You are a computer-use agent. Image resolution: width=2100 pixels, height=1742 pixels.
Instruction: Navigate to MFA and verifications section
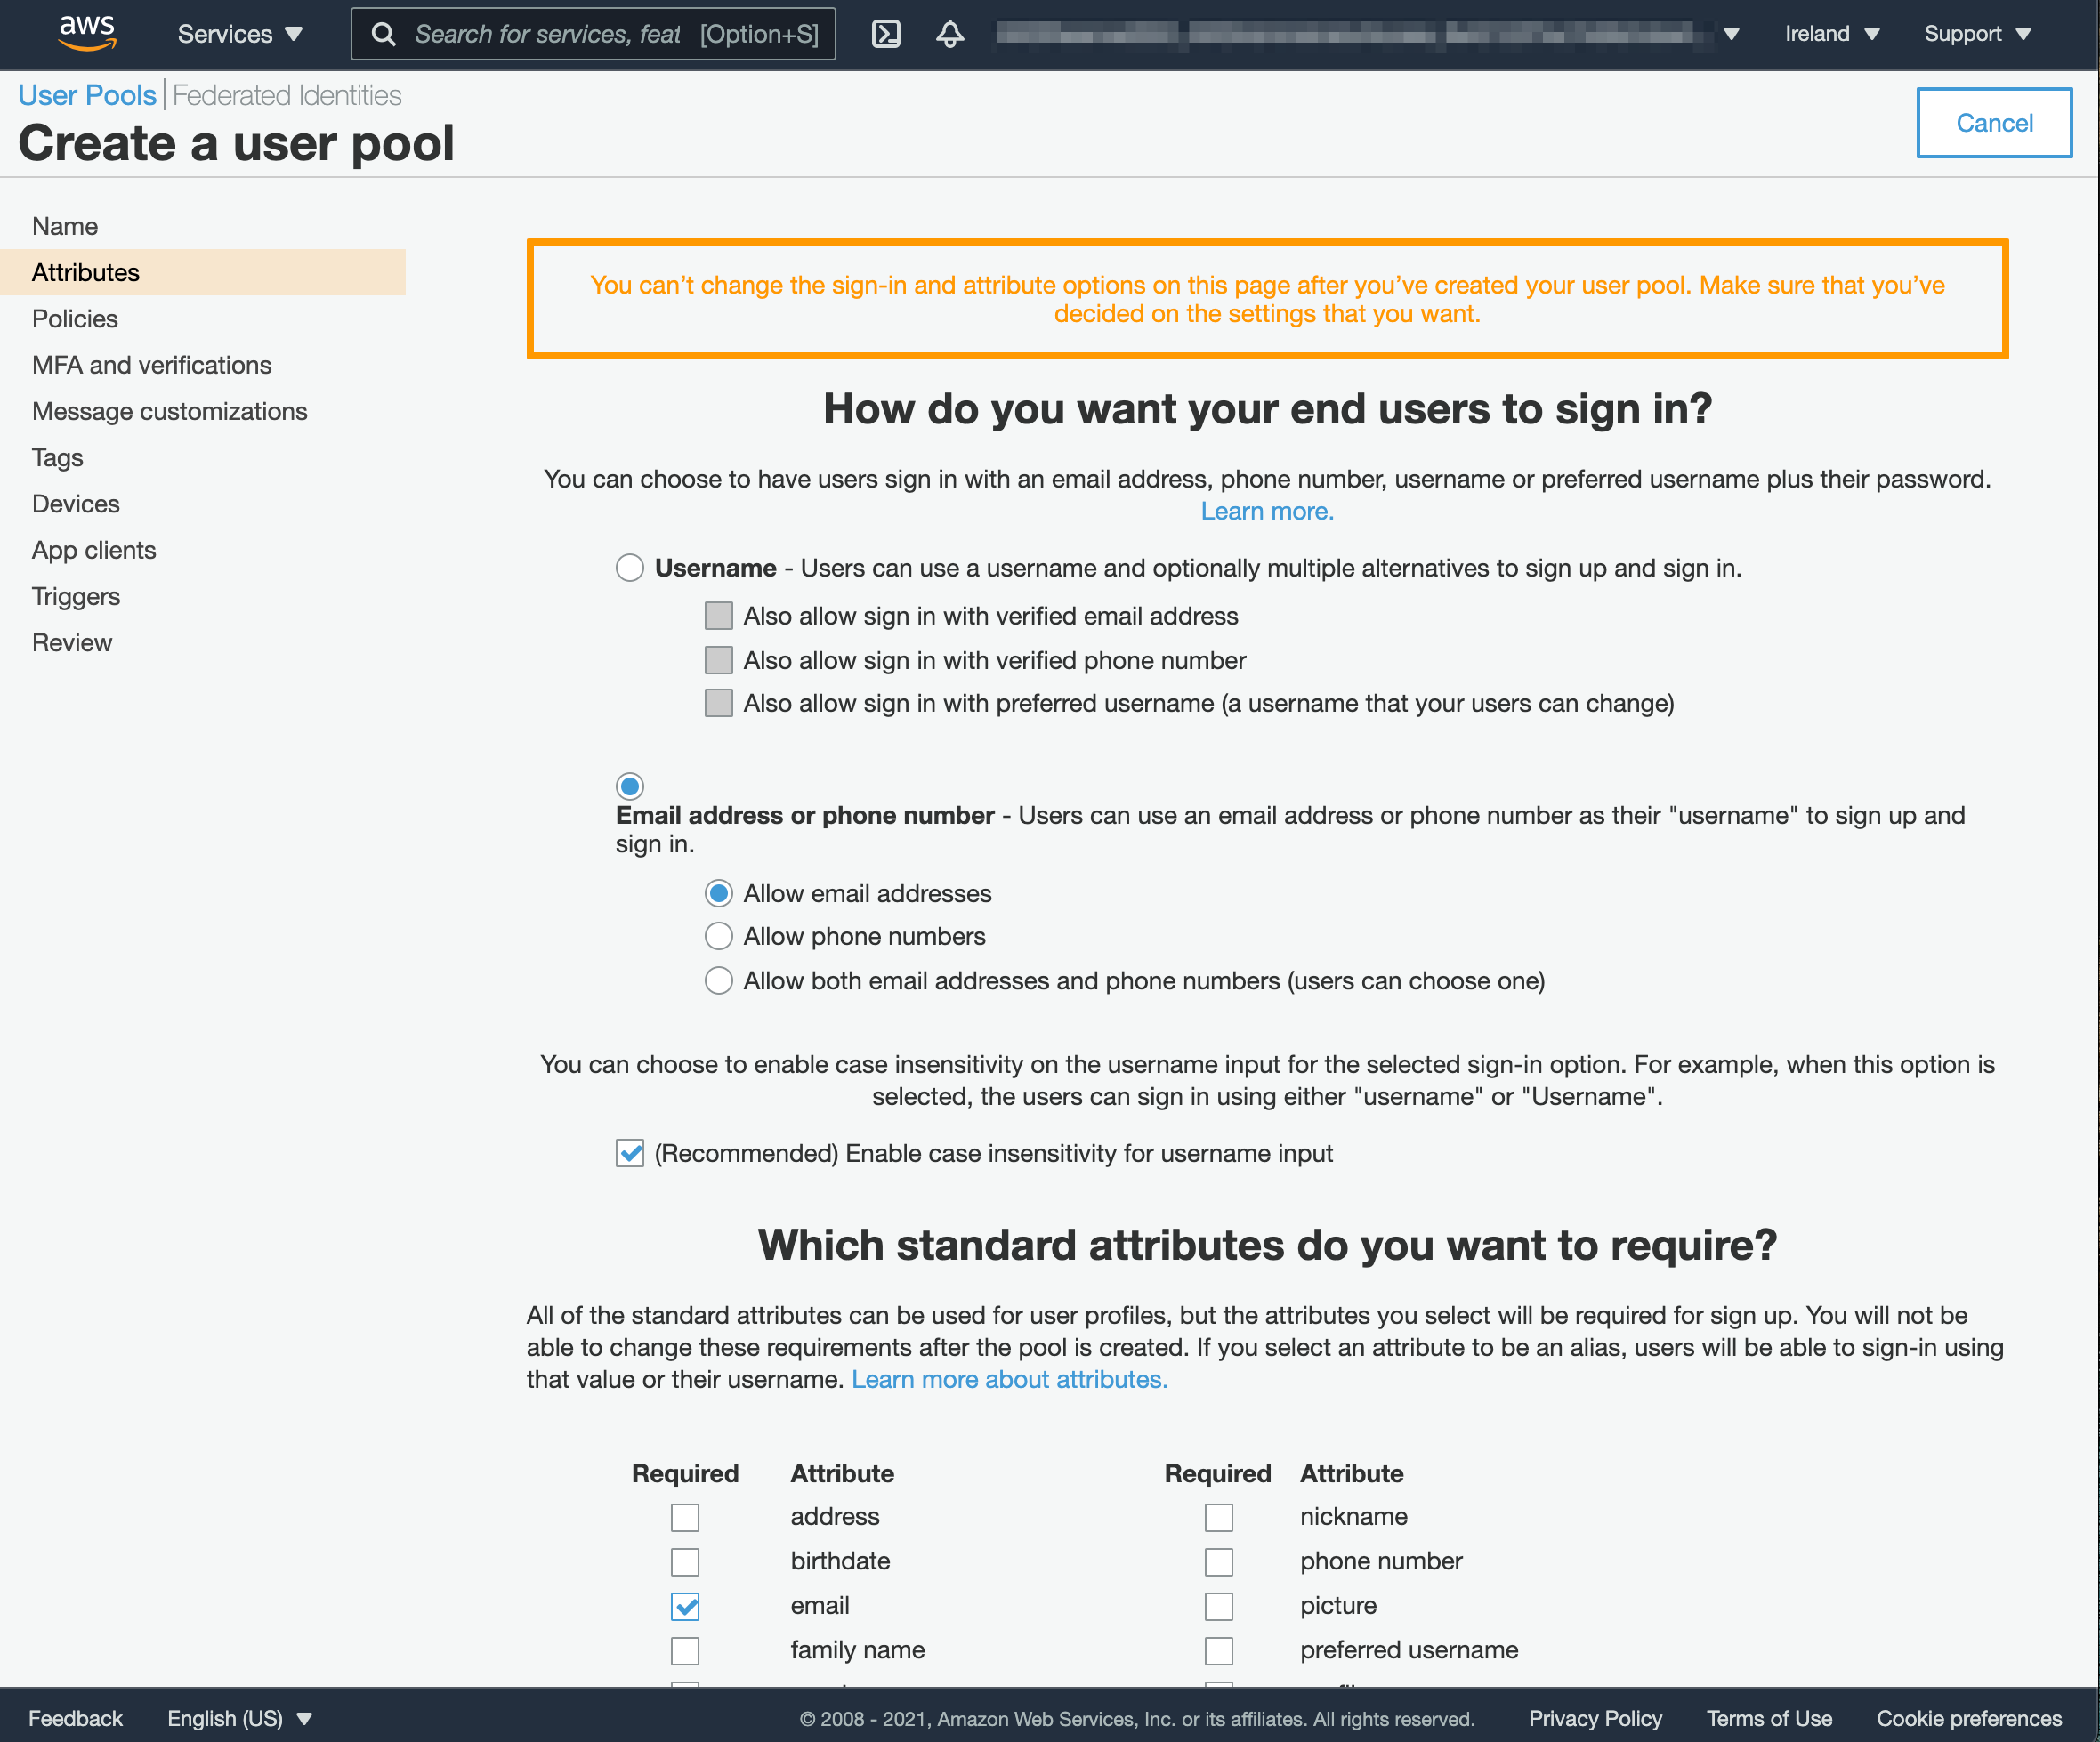coord(152,365)
